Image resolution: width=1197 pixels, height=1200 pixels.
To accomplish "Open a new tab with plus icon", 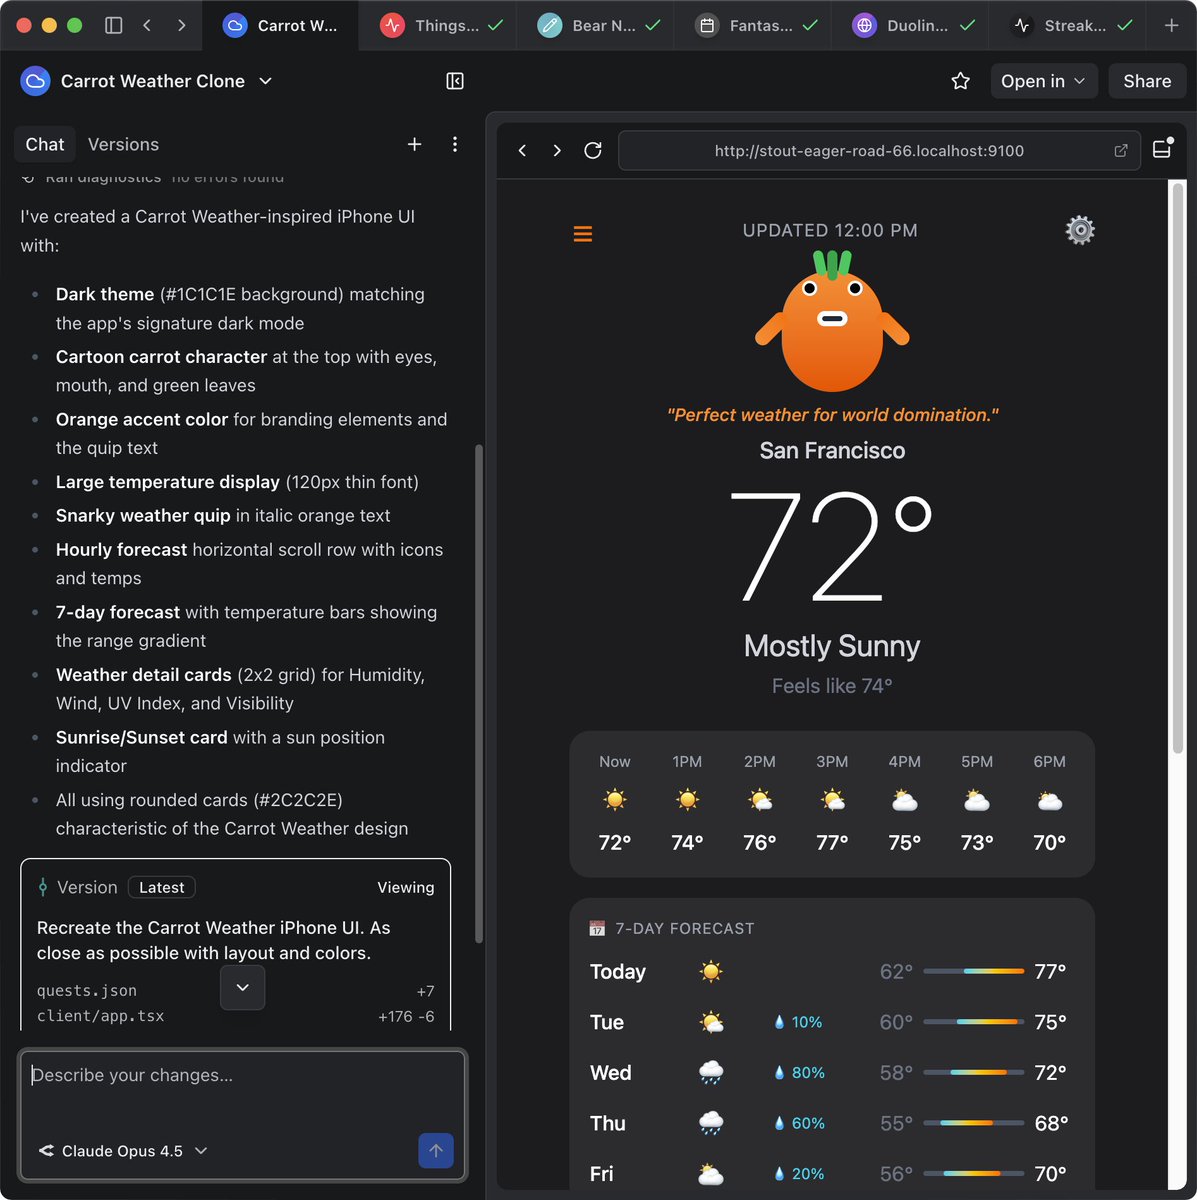I will tap(1171, 25).
